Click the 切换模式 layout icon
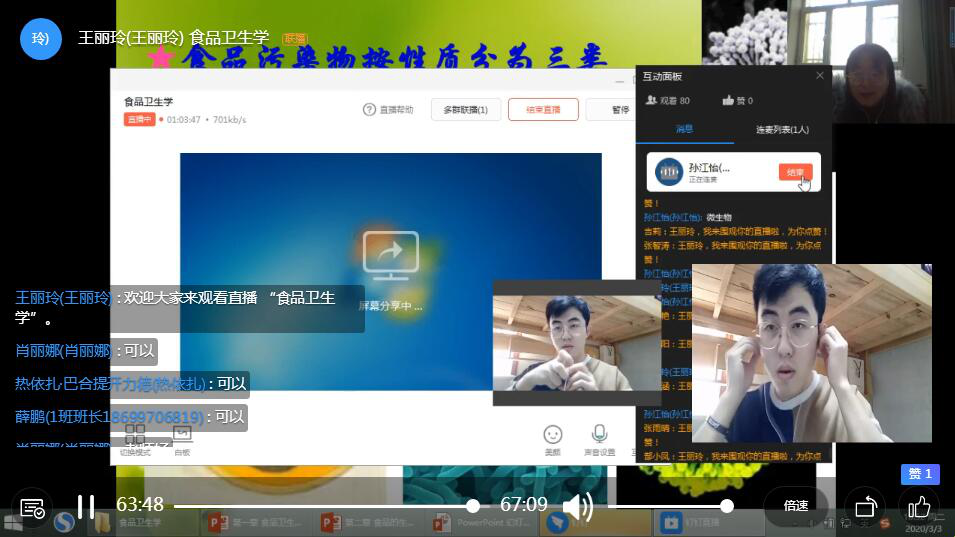The height and width of the screenshot is (537, 955). click(x=135, y=437)
